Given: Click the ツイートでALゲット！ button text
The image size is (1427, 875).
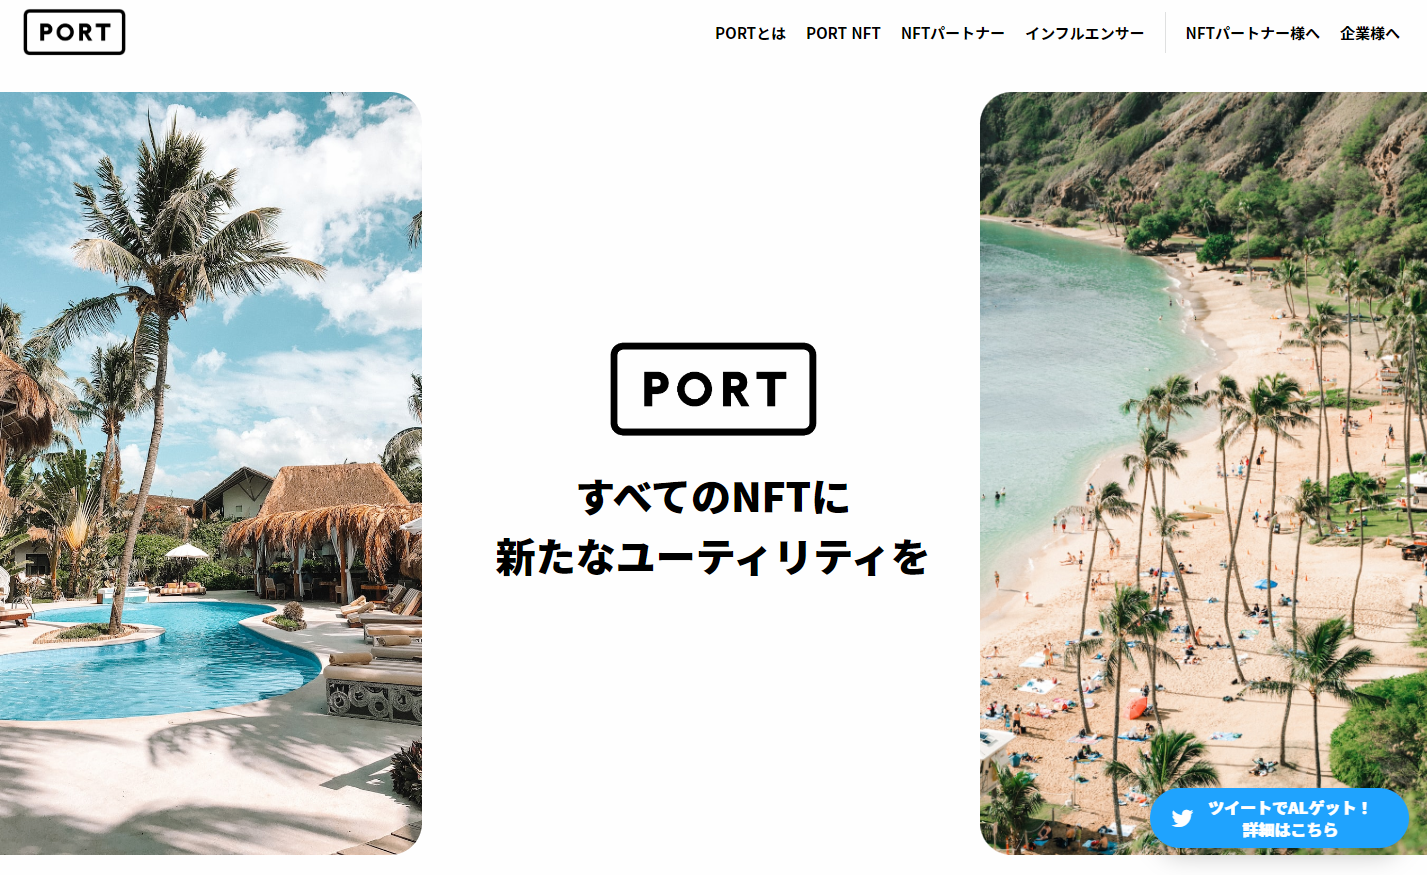Looking at the screenshot, I should [1289, 808].
